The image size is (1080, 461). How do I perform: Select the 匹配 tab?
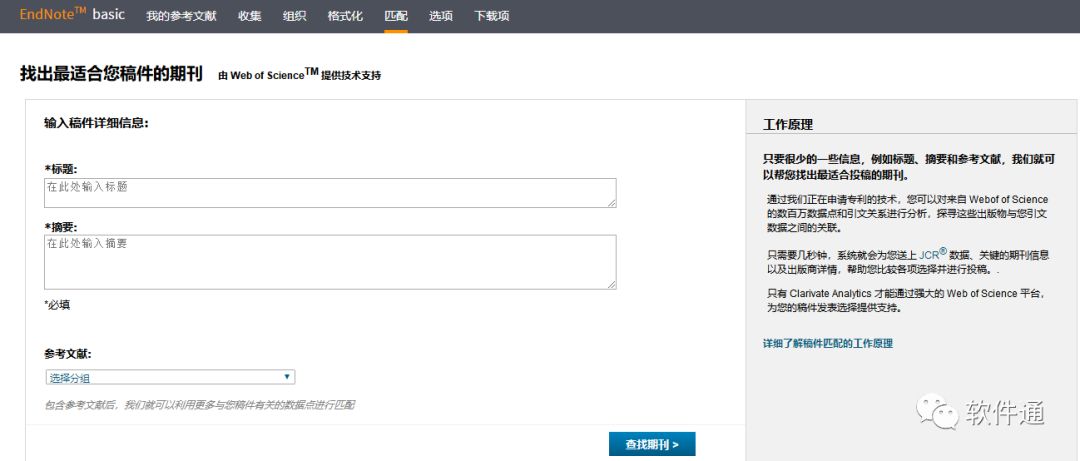point(395,16)
